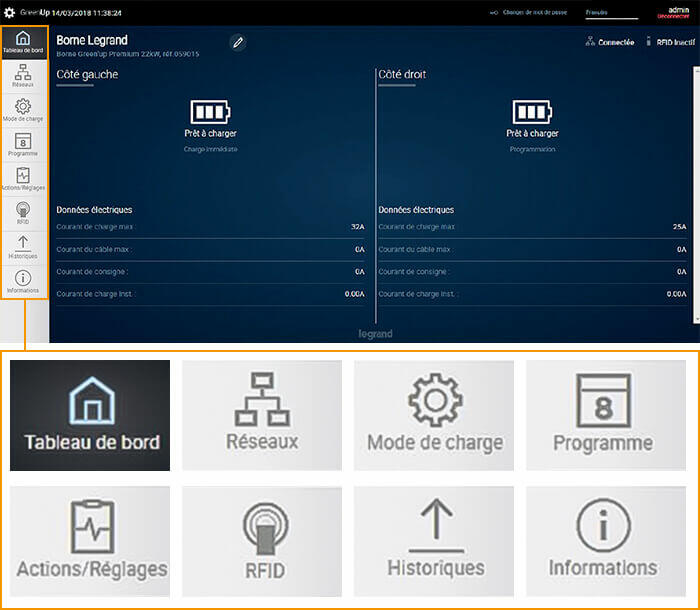Click the admin user name
Viewport: 700px width, 610px height.
coord(679,9)
